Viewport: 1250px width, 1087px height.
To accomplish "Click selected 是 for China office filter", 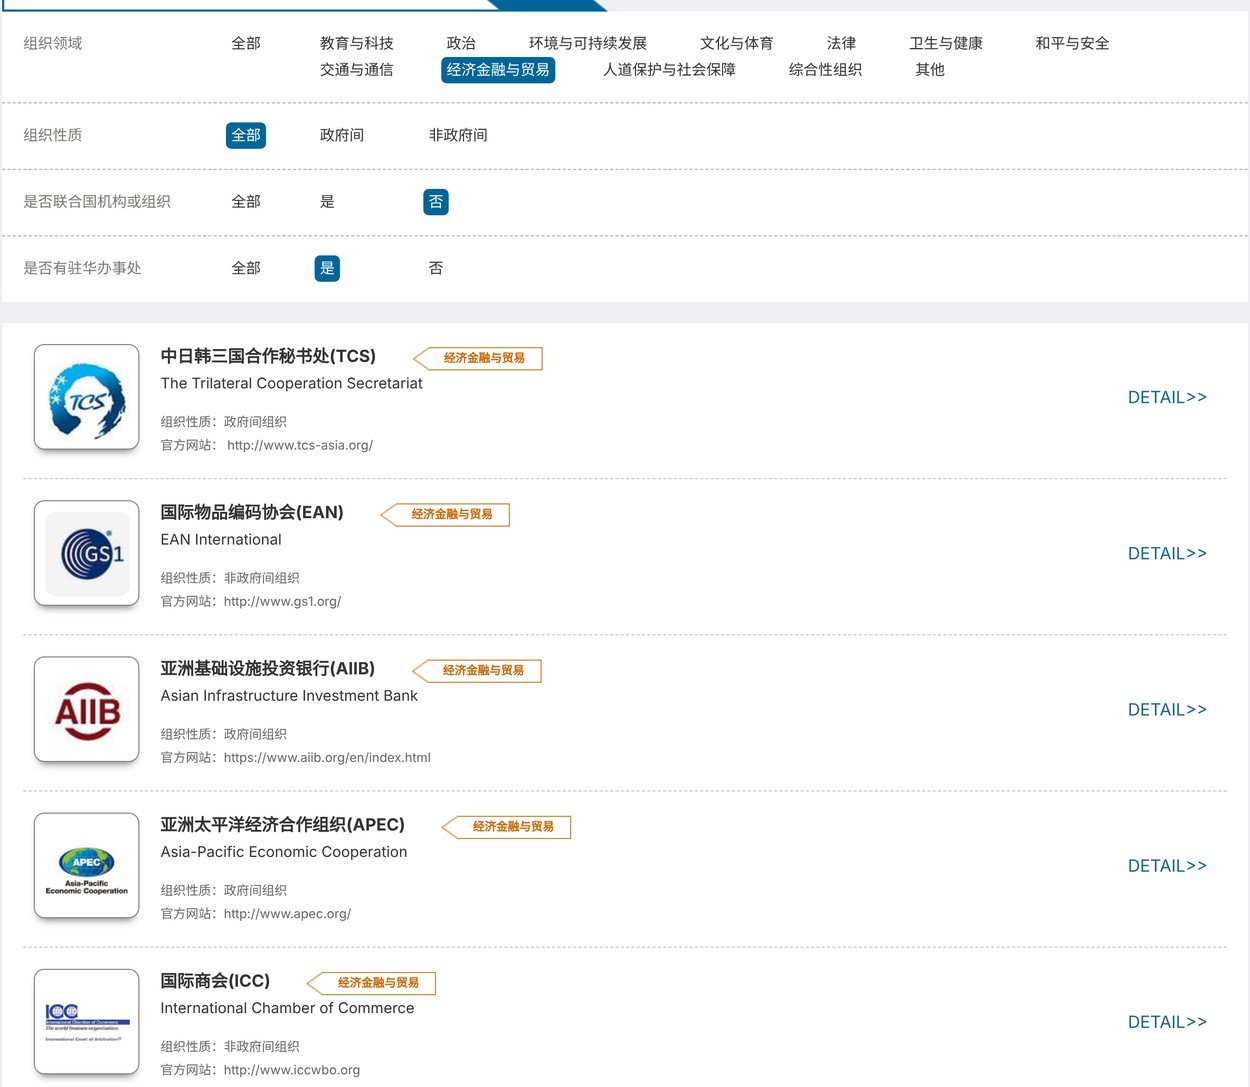I will pos(327,268).
